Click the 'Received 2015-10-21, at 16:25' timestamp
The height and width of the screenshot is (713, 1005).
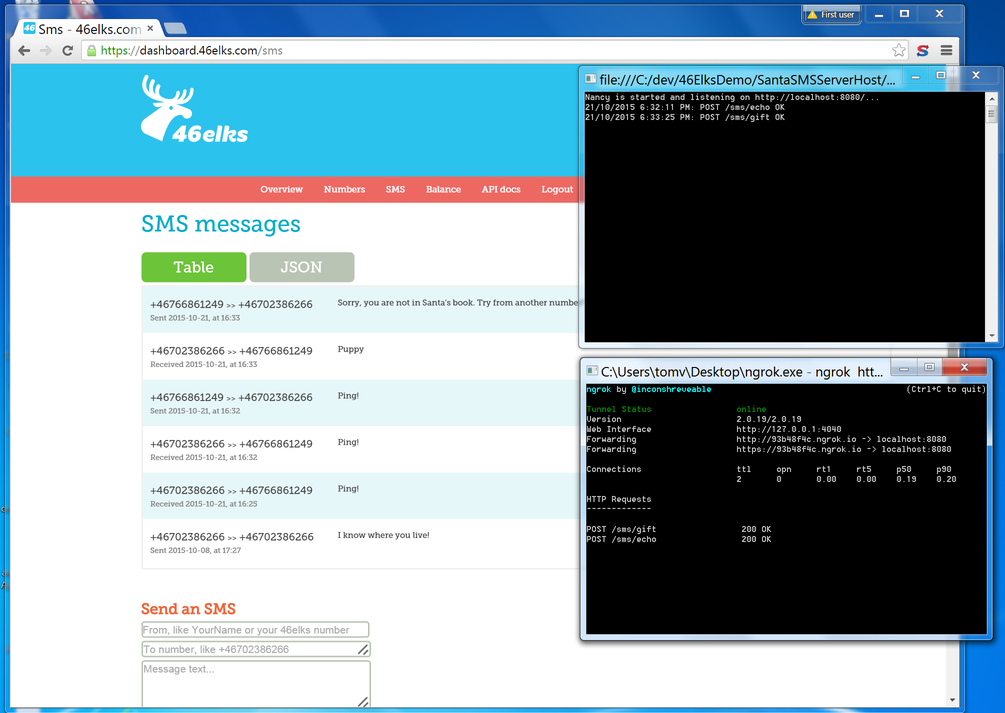pyautogui.click(x=204, y=504)
